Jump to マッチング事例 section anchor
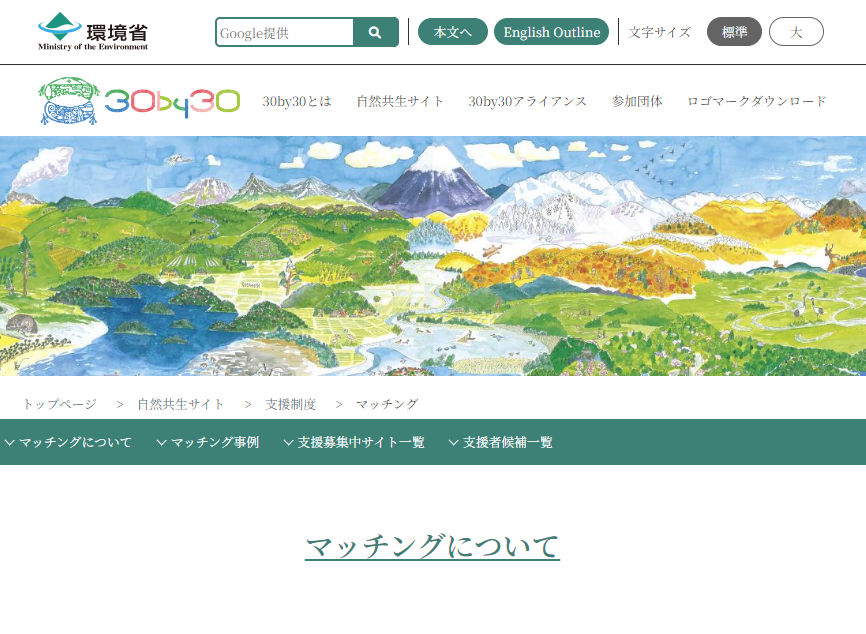Screen dimensions: 866x634 tap(208, 442)
